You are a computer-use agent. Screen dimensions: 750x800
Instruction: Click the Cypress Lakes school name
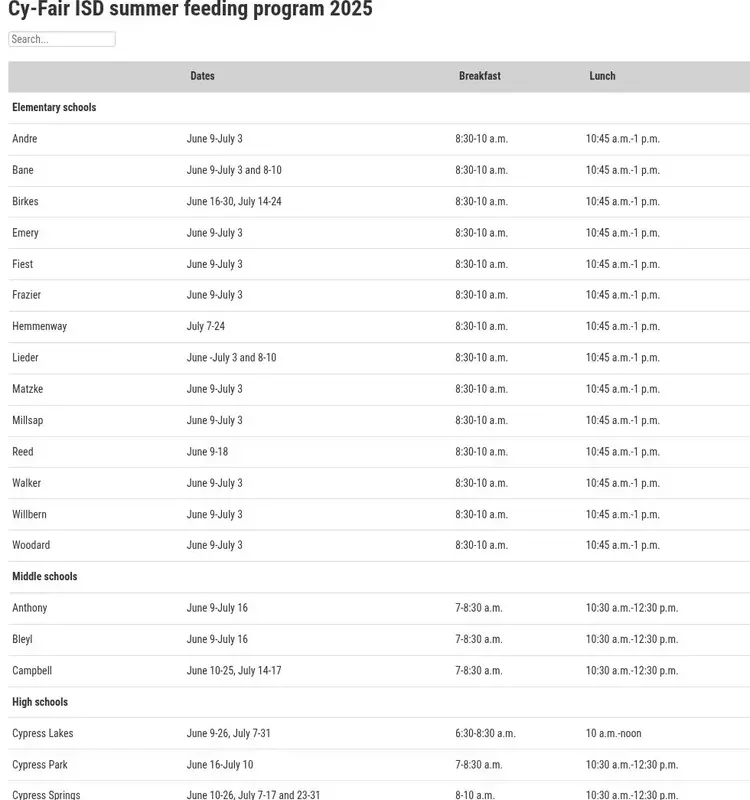tap(42, 734)
